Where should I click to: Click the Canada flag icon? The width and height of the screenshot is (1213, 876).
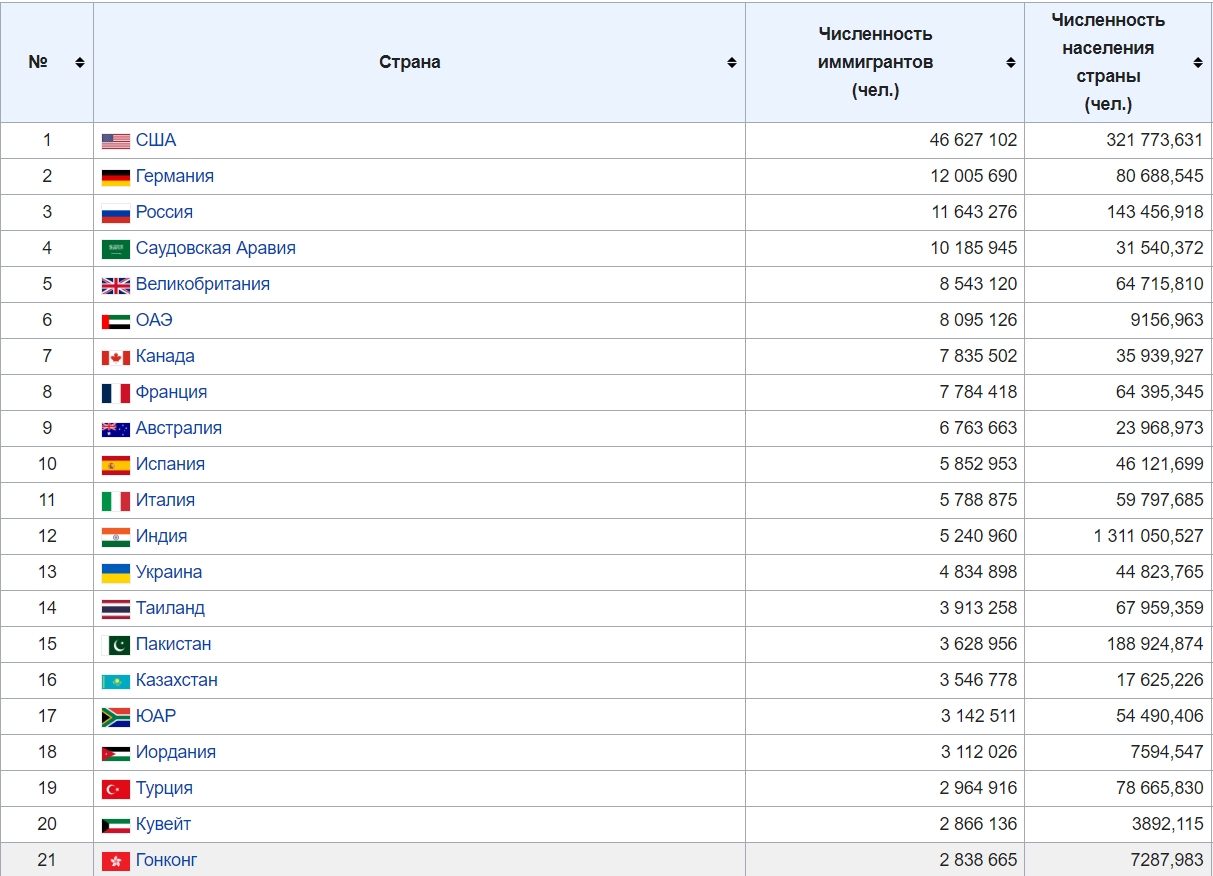click(x=116, y=357)
